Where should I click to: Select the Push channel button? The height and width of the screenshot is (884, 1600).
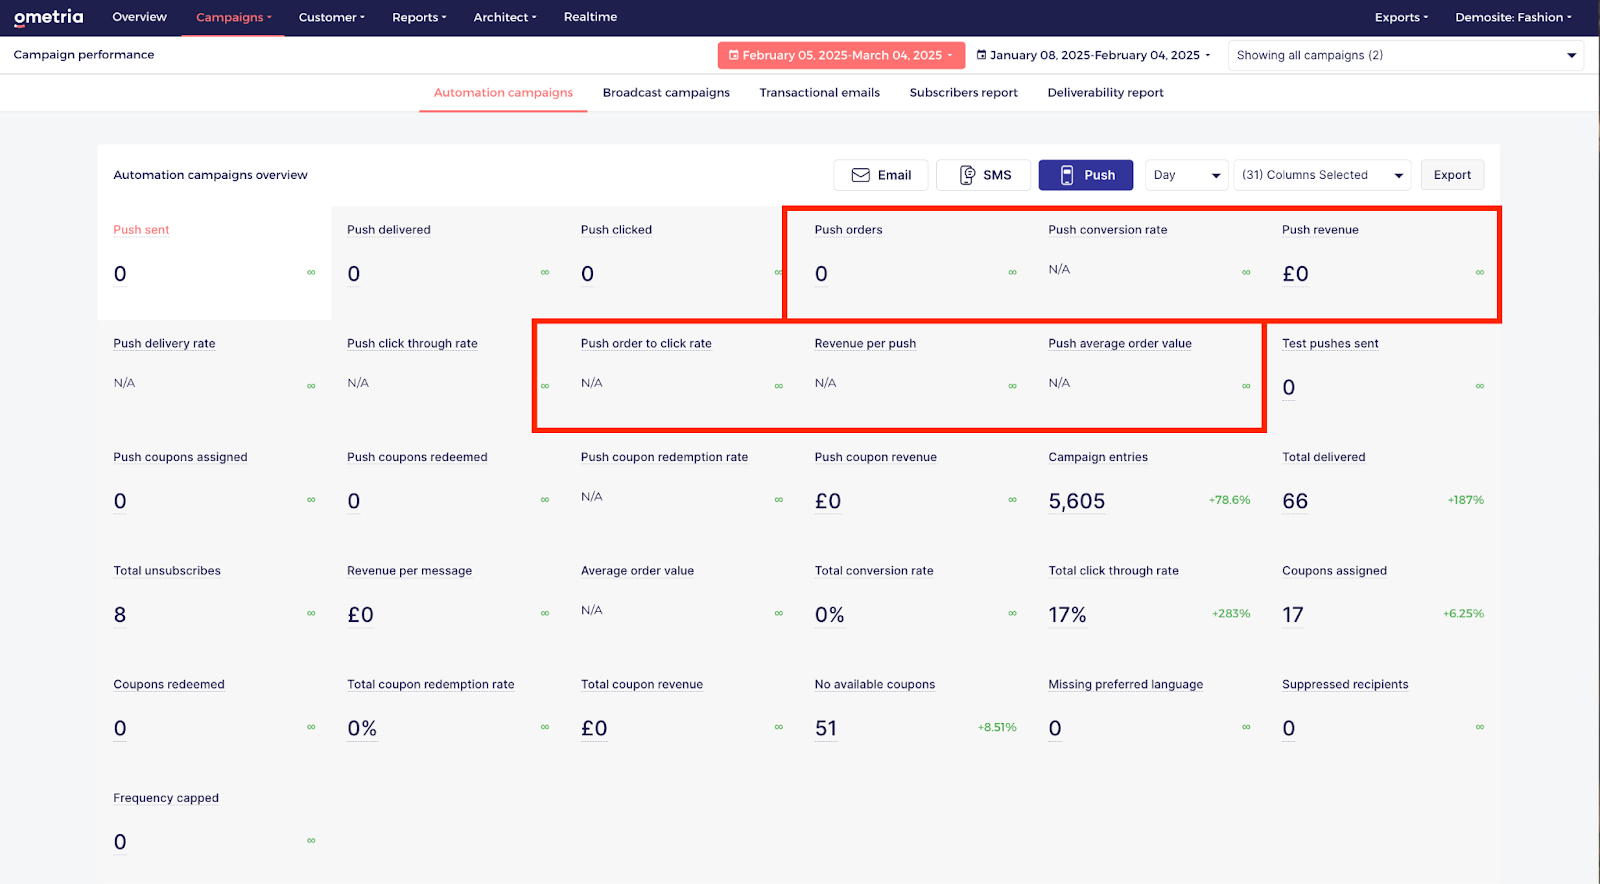click(1086, 175)
